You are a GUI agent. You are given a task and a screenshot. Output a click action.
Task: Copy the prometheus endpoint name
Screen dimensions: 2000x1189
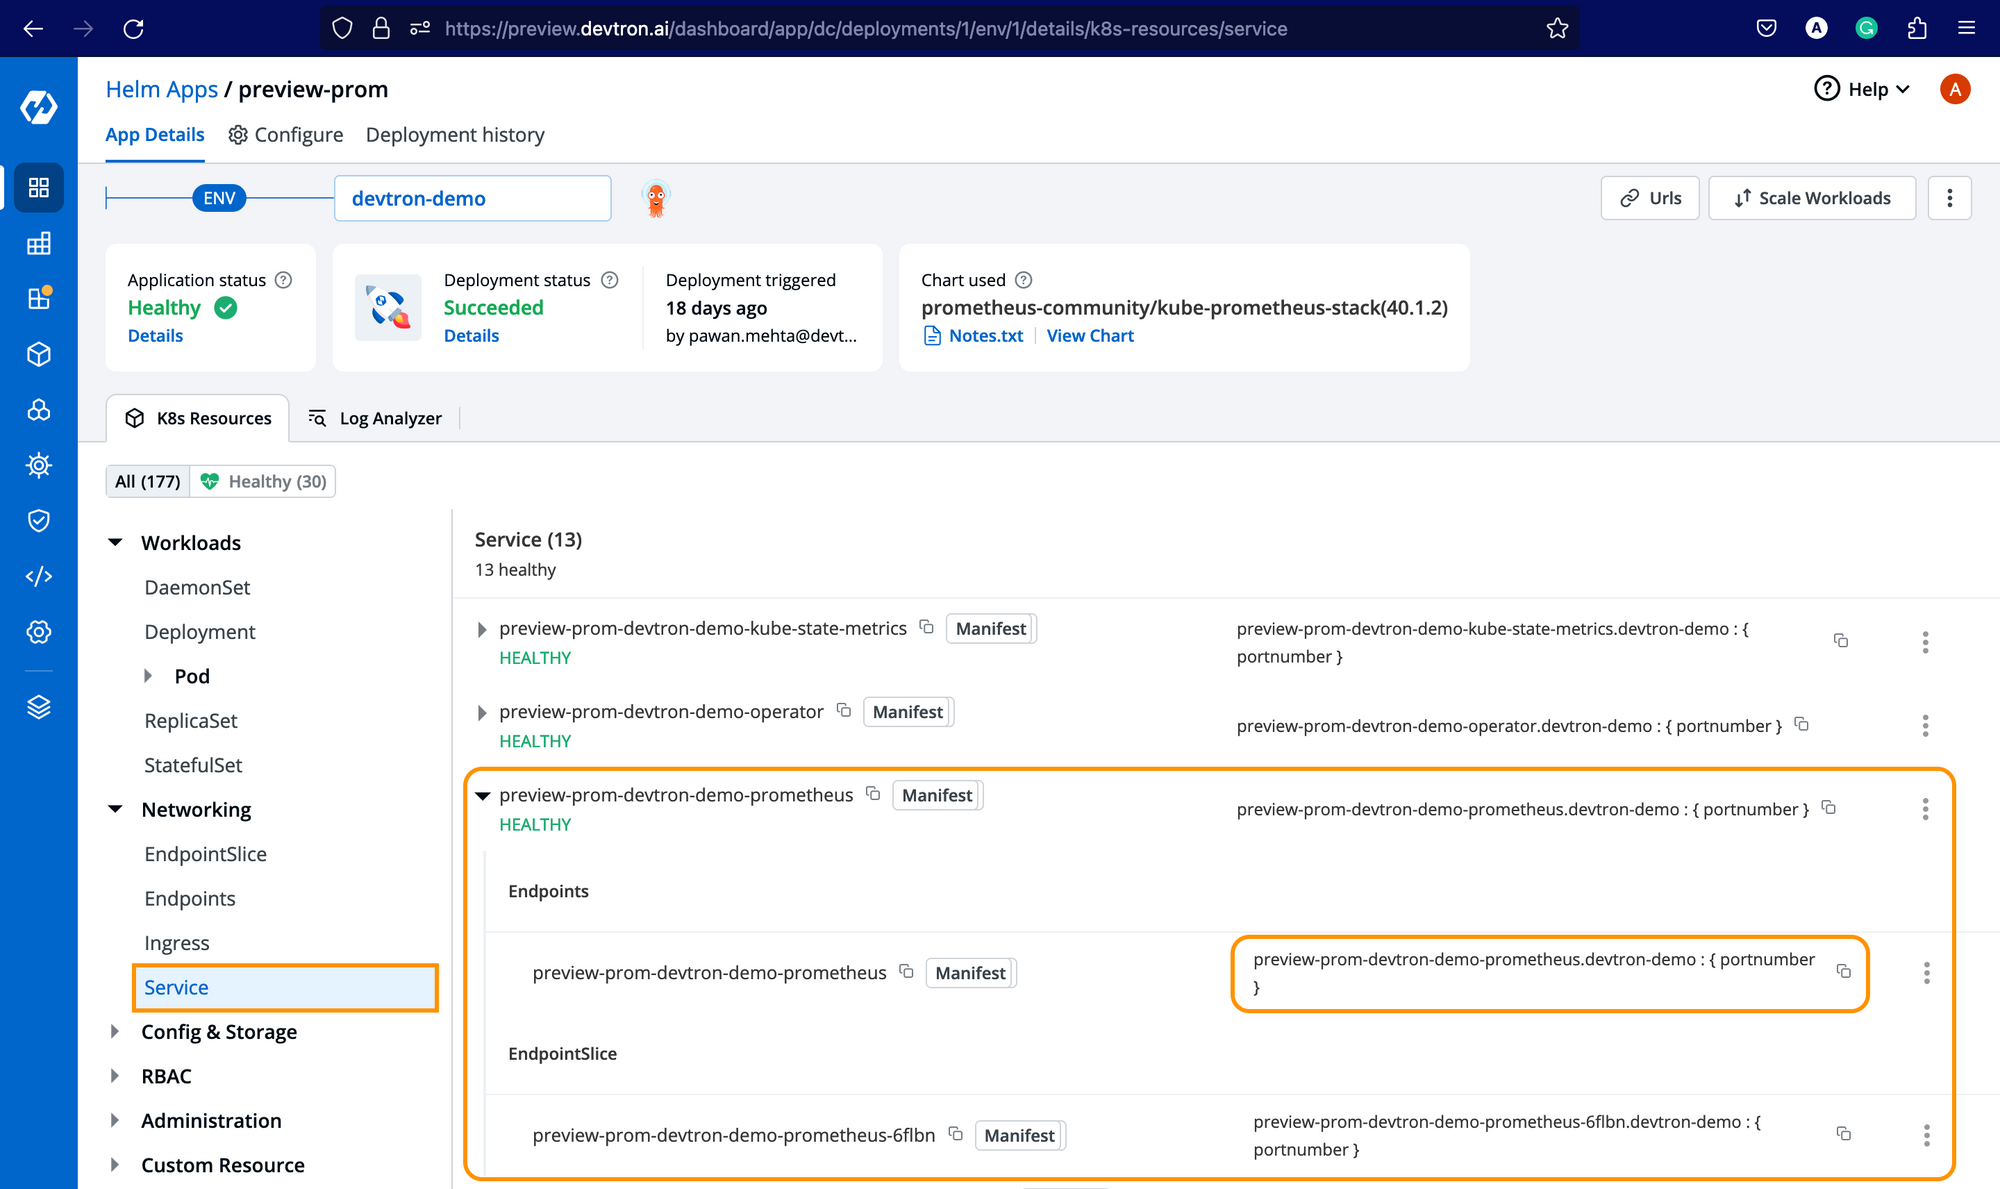[x=907, y=971]
